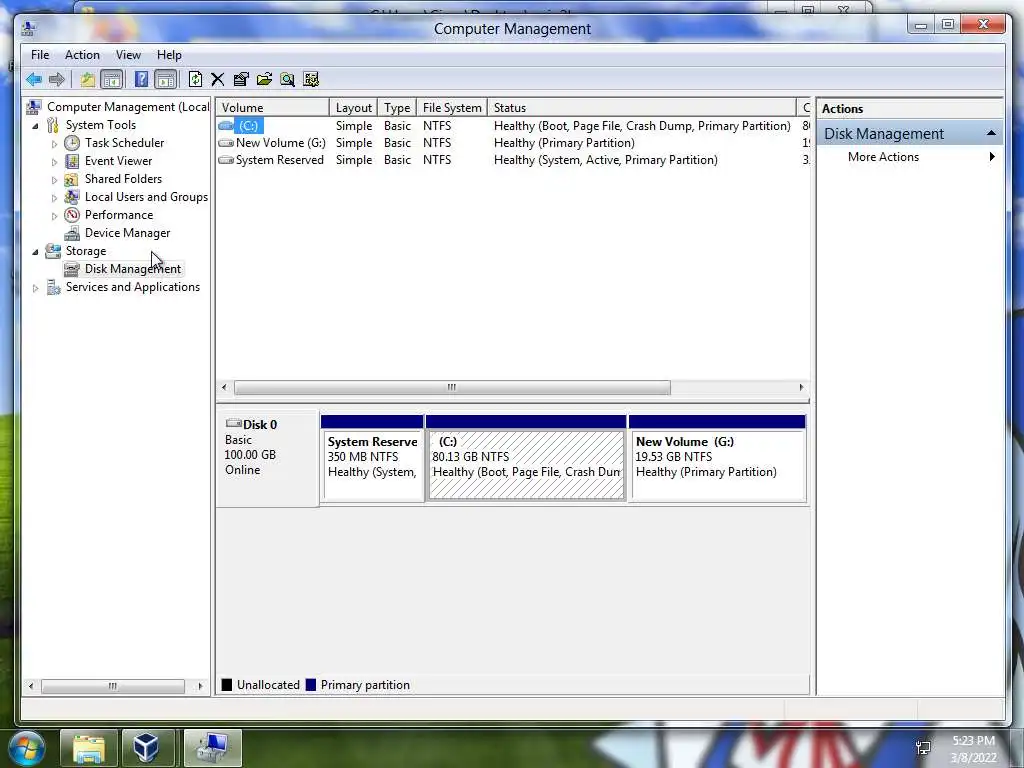The image size is (1024, 768).
Task: Expand Services and Applications node
Action: pyautogui.click(x=35, y=287)
